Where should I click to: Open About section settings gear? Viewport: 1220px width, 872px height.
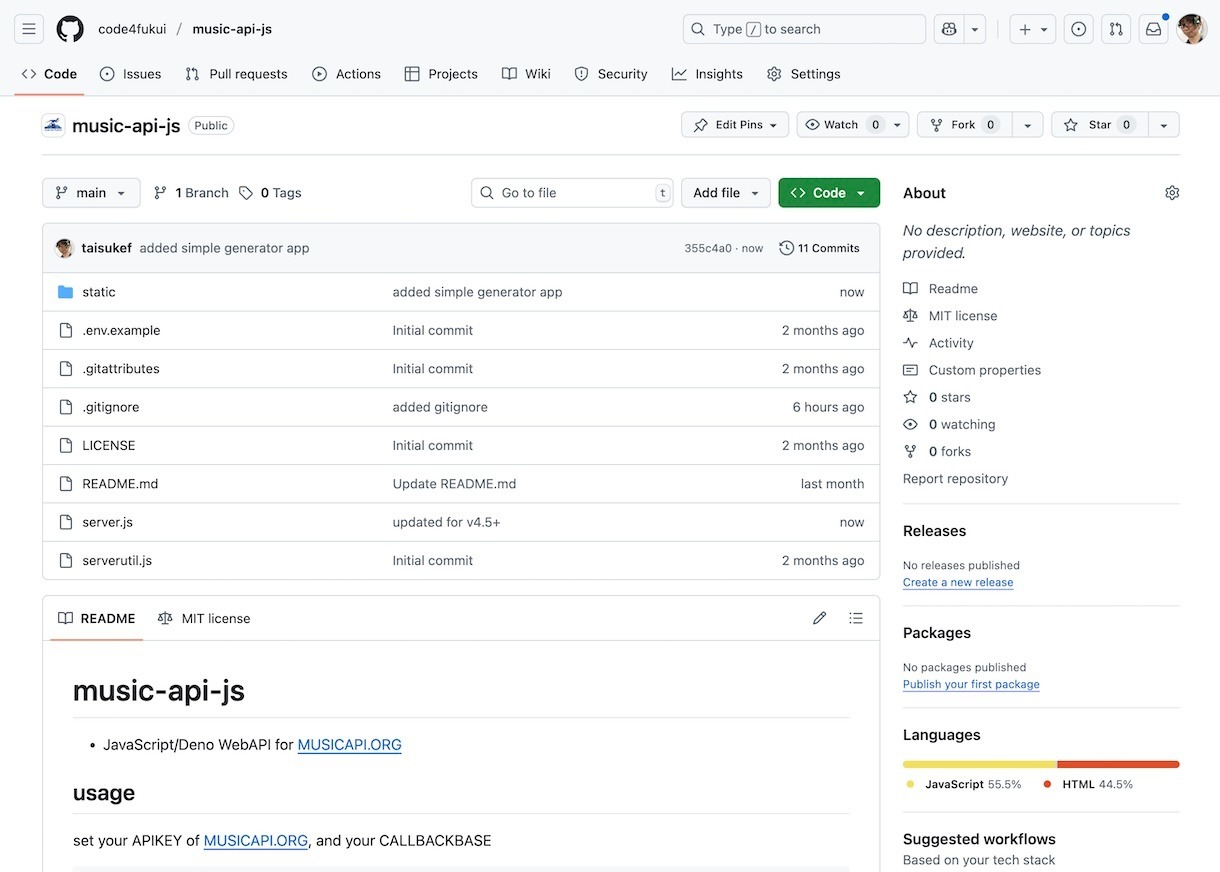pyautogui.click(x=1172, y=193)
